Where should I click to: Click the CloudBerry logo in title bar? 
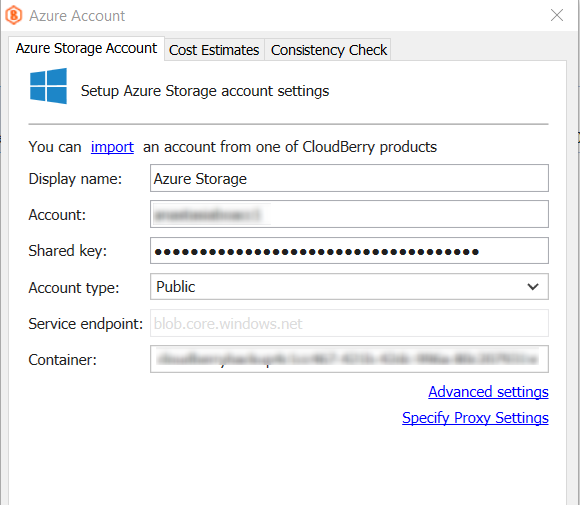[x=14, y=16]
